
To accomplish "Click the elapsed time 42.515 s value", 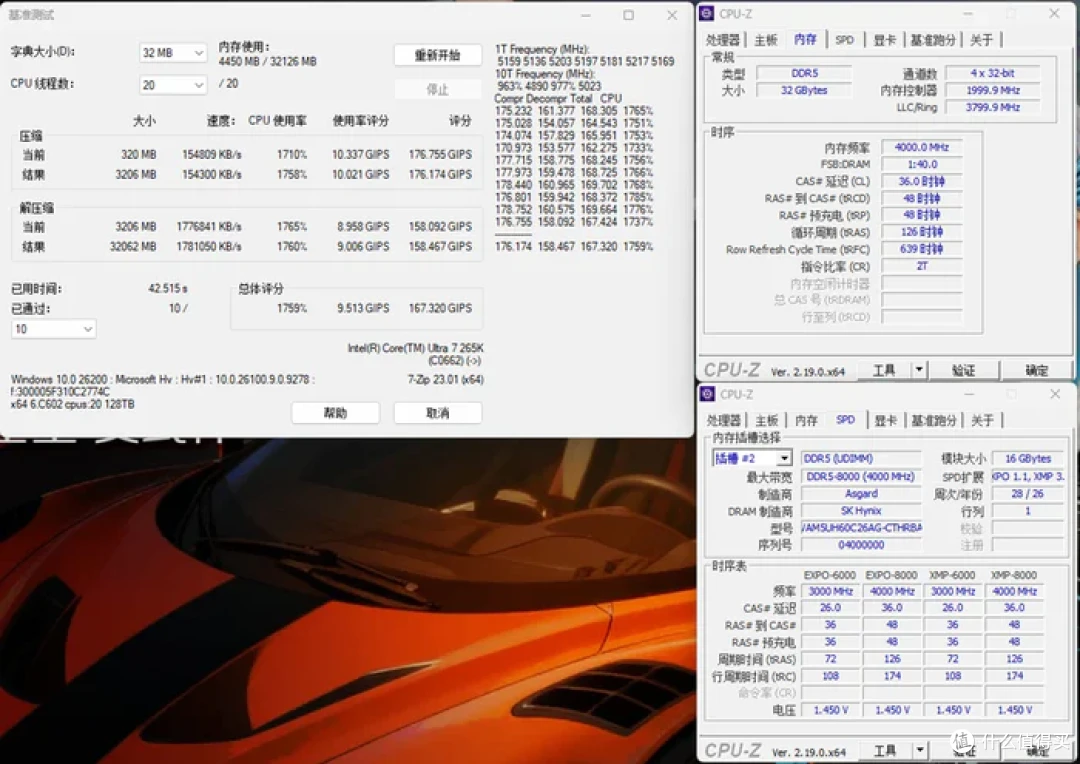I will [x=168, y=288].
